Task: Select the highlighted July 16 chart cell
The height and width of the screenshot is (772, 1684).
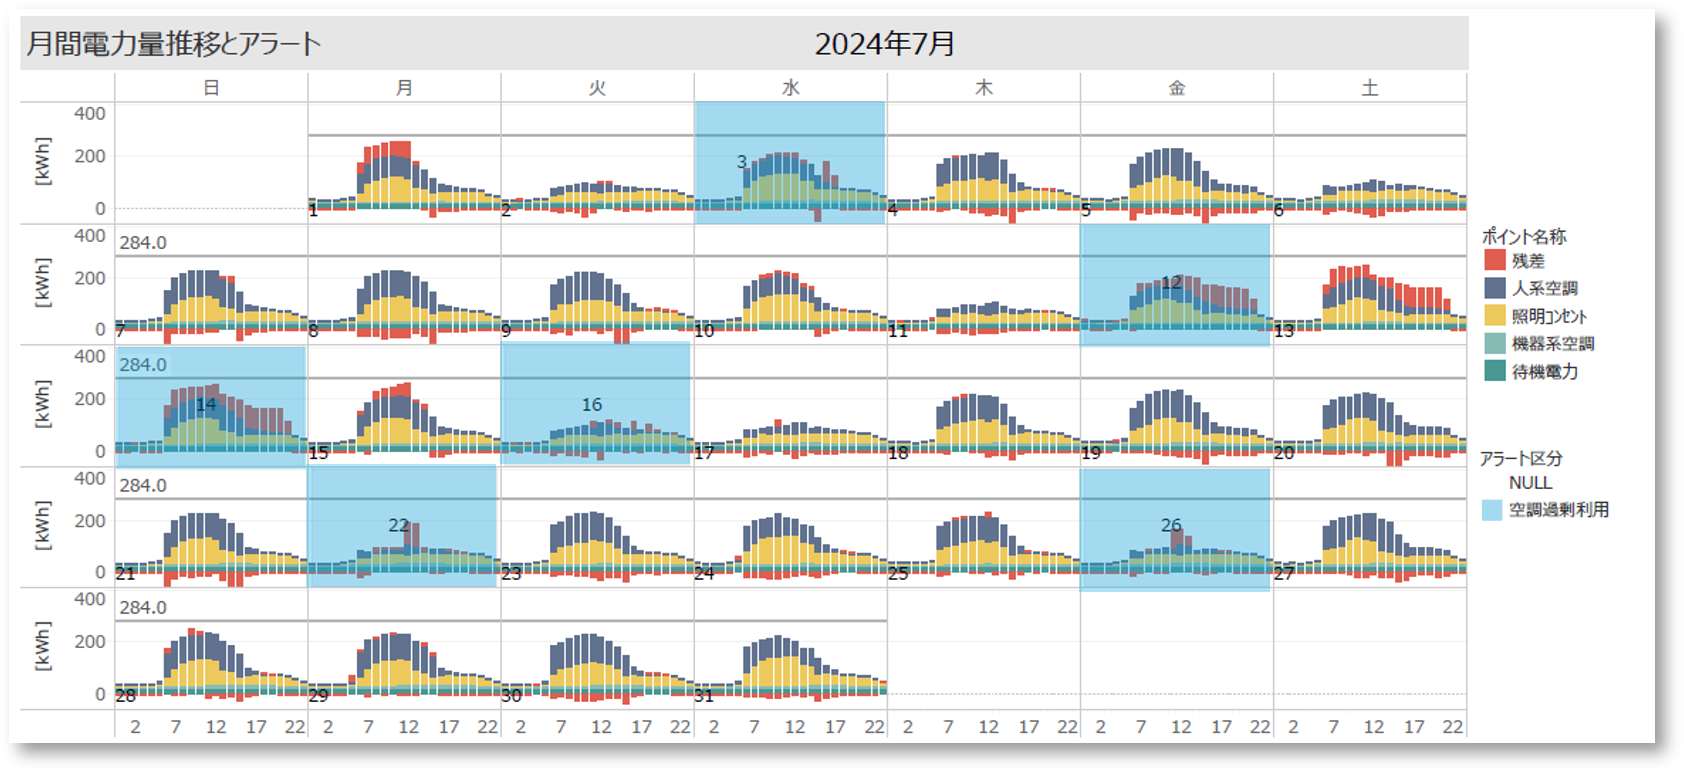Action: point(596,404)
